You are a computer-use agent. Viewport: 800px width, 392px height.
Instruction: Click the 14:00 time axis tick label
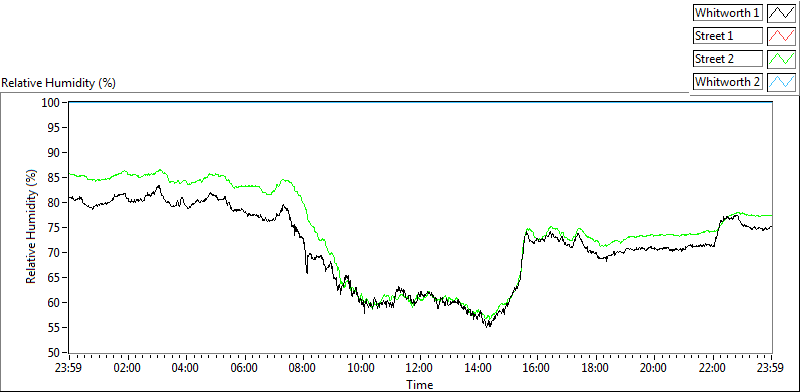pos(479,368)
